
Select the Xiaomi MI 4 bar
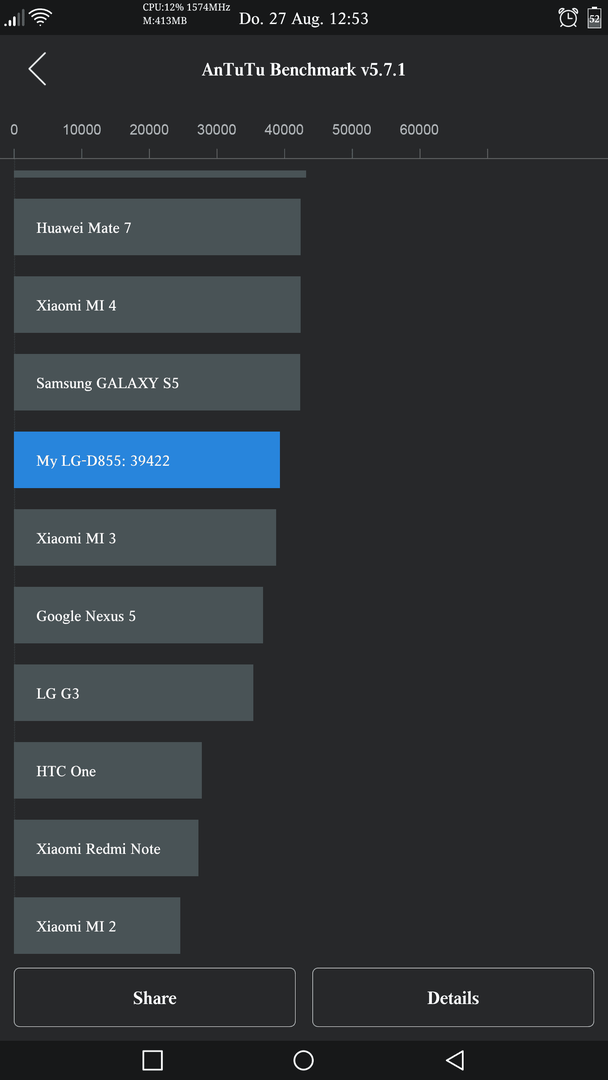click(x=157, y=304)
